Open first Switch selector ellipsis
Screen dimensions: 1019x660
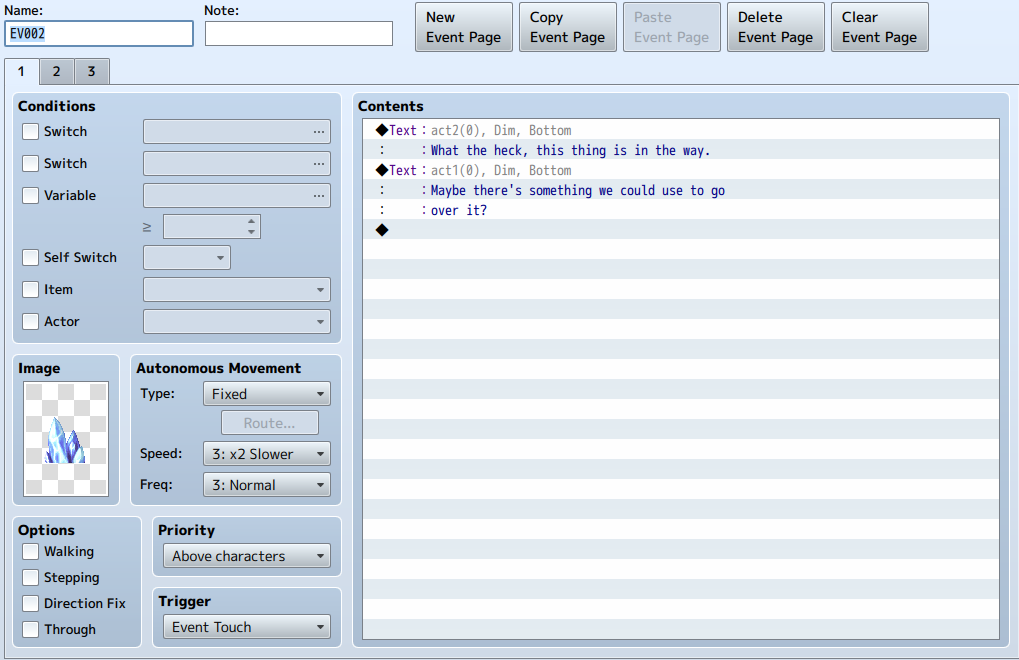pos(318,131)
